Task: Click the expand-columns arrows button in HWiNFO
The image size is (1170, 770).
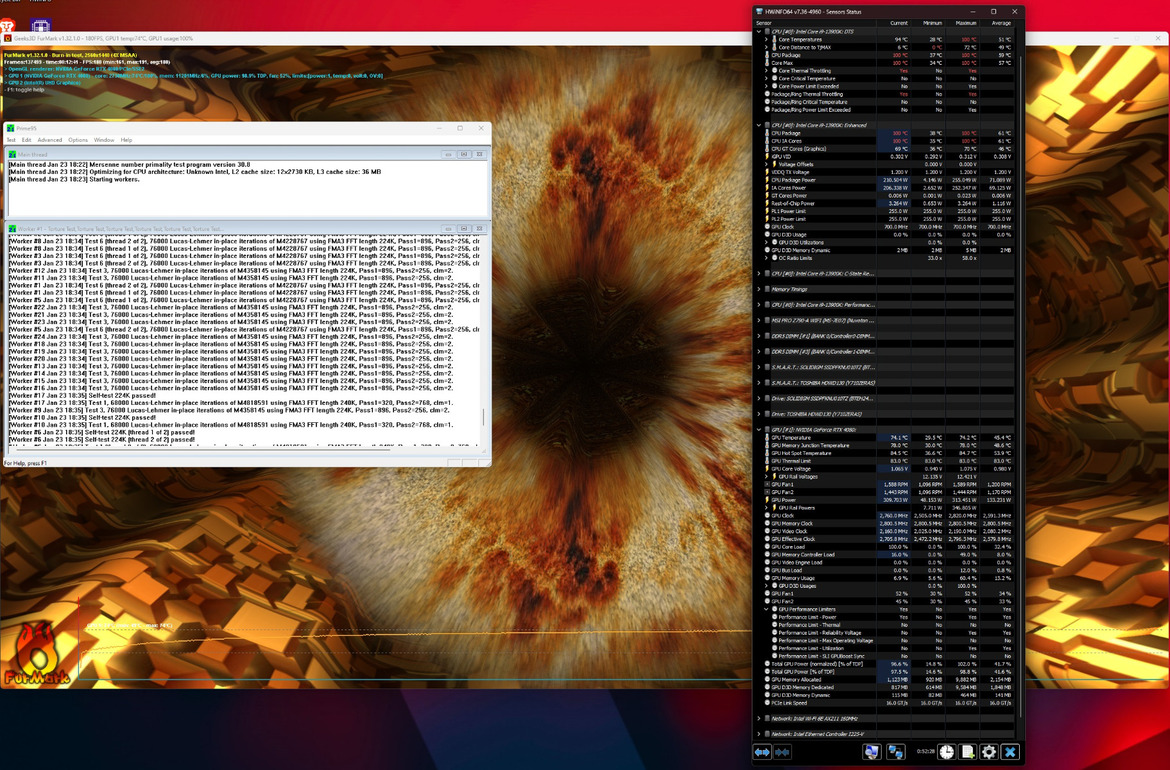Action: click(762, 752)
